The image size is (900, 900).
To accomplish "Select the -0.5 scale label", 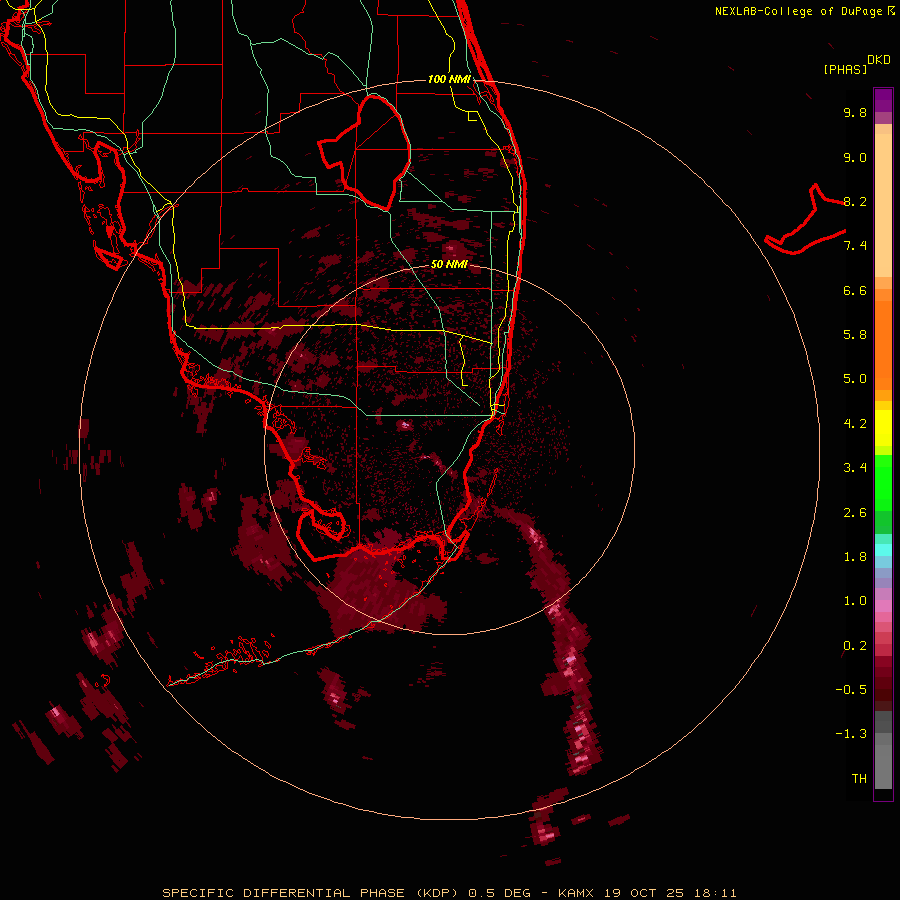I will click(851, 690).
